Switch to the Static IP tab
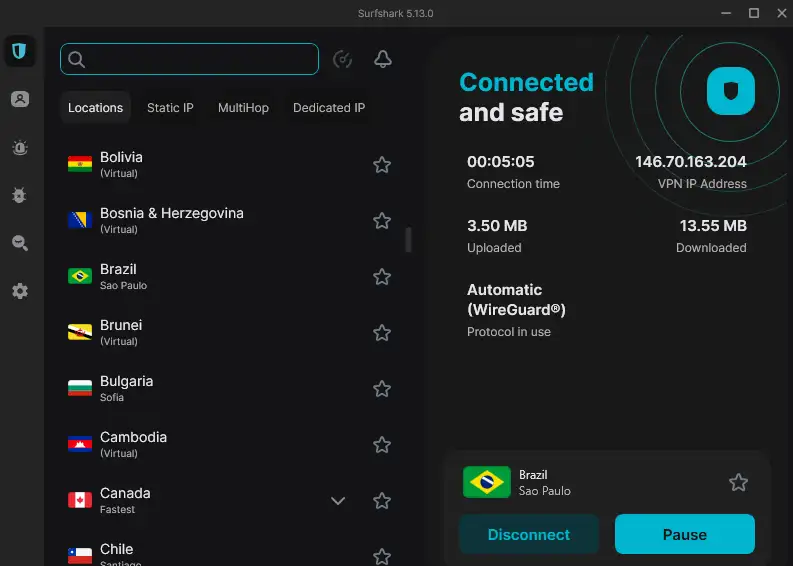 point(170,108)
